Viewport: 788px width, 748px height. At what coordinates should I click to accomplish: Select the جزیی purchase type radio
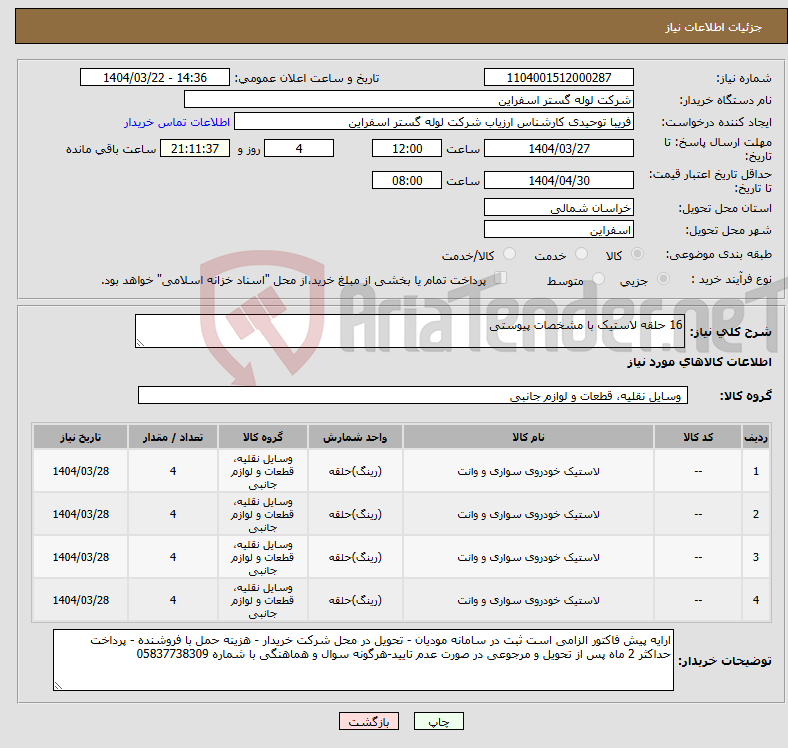[x=663, y=278]
